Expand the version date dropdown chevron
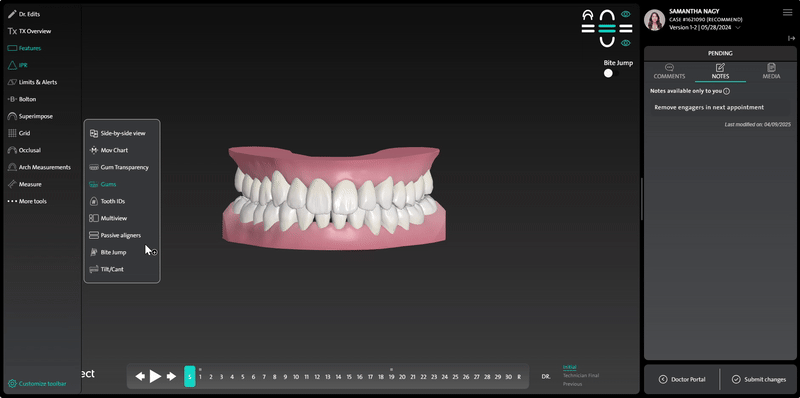 (738, 28)
